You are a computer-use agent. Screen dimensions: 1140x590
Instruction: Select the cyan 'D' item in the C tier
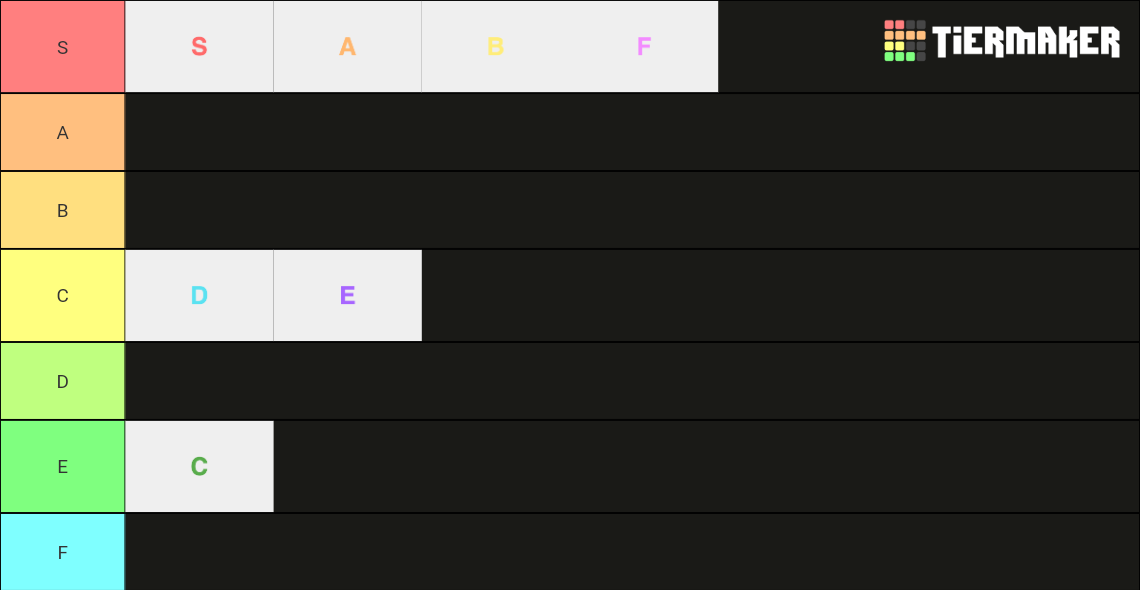[x=198, y=295]
